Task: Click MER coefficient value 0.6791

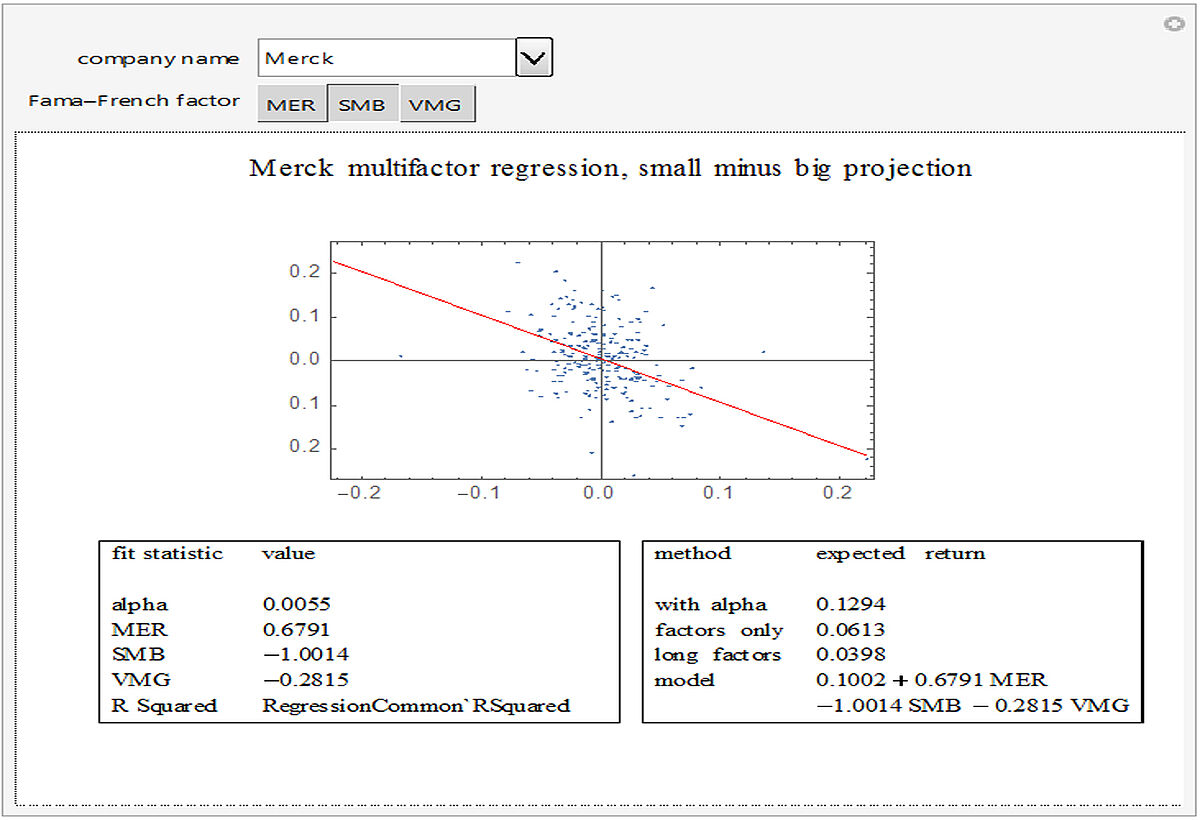Action: click(x=296, y=630)
